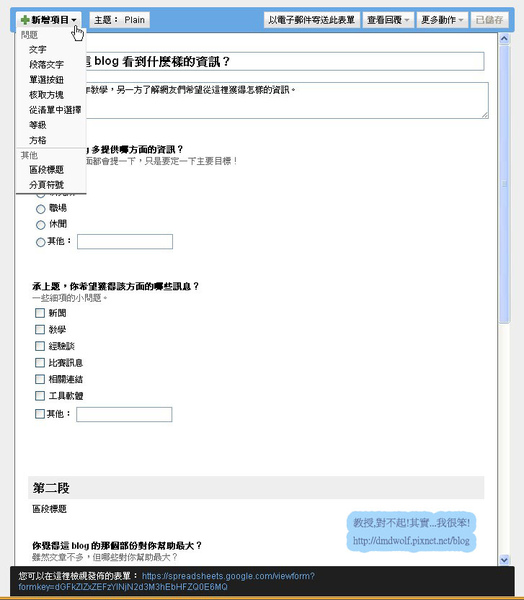Screen dimensions: 524x600
Task: Check the 比賽訊息 checkbox
Action: pos(40,362)
